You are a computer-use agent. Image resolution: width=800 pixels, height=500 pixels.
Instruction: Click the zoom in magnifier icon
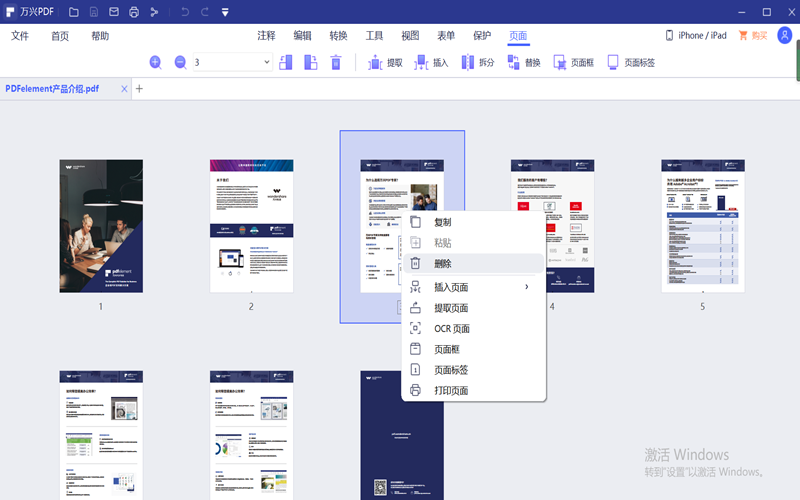pos(155,62)
